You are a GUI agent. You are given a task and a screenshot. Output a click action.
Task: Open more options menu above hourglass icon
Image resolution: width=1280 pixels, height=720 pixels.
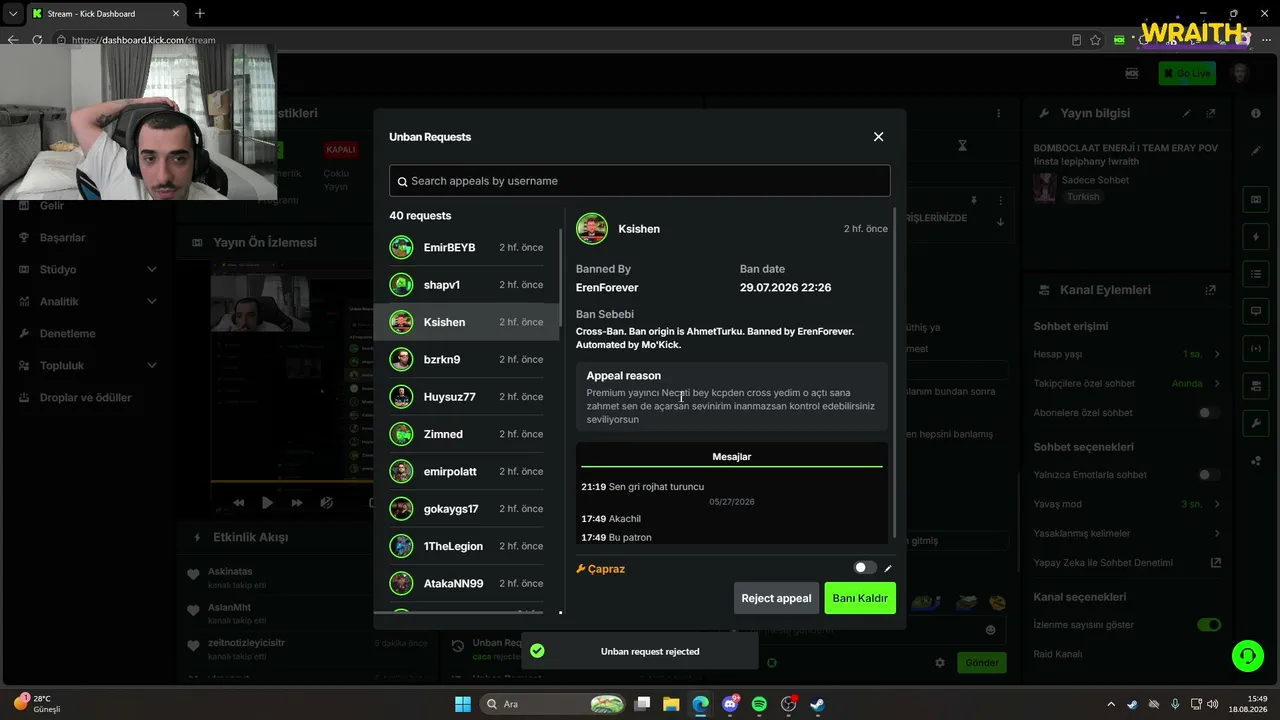(999, 114)
